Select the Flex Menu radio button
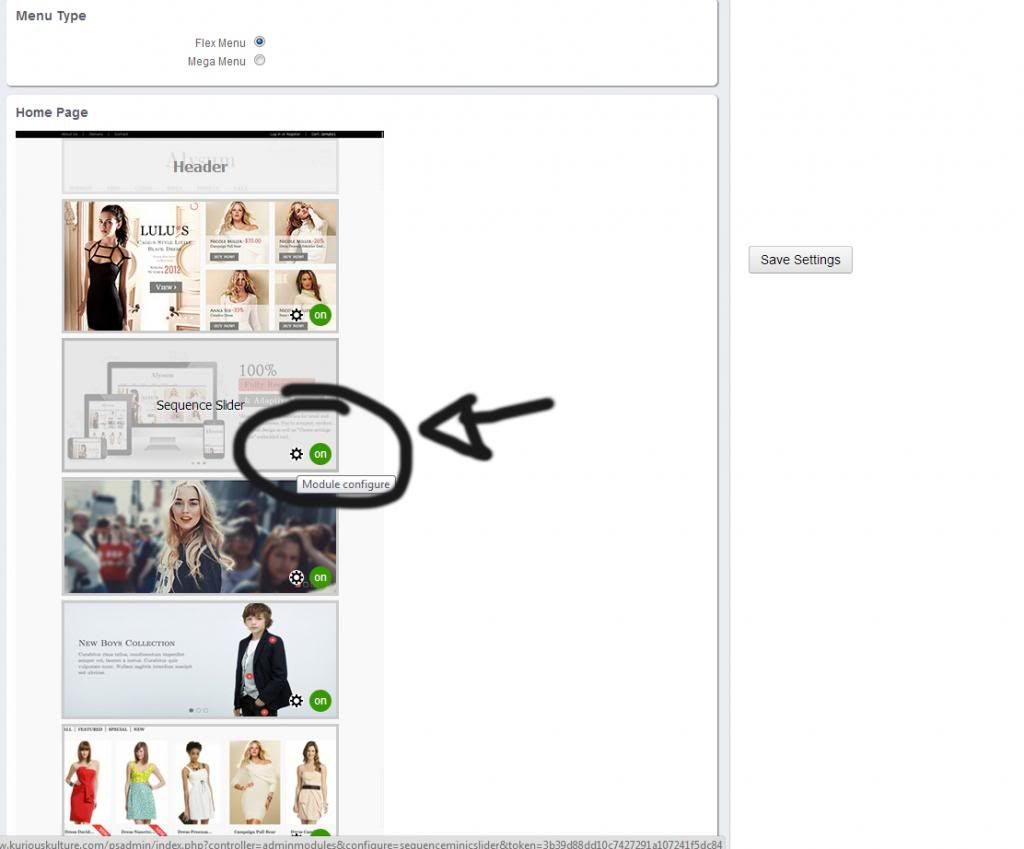The image size is (1024, 849). (x=260, y=42)
